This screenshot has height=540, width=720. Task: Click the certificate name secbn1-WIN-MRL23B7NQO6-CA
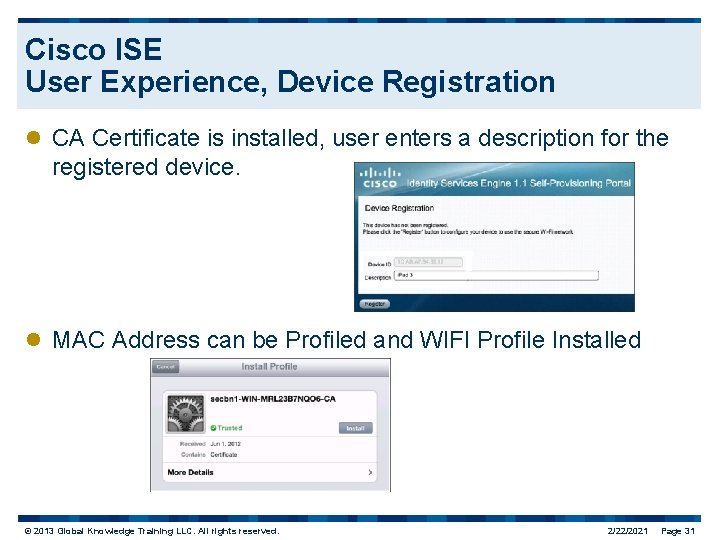(x=273, y=399)
